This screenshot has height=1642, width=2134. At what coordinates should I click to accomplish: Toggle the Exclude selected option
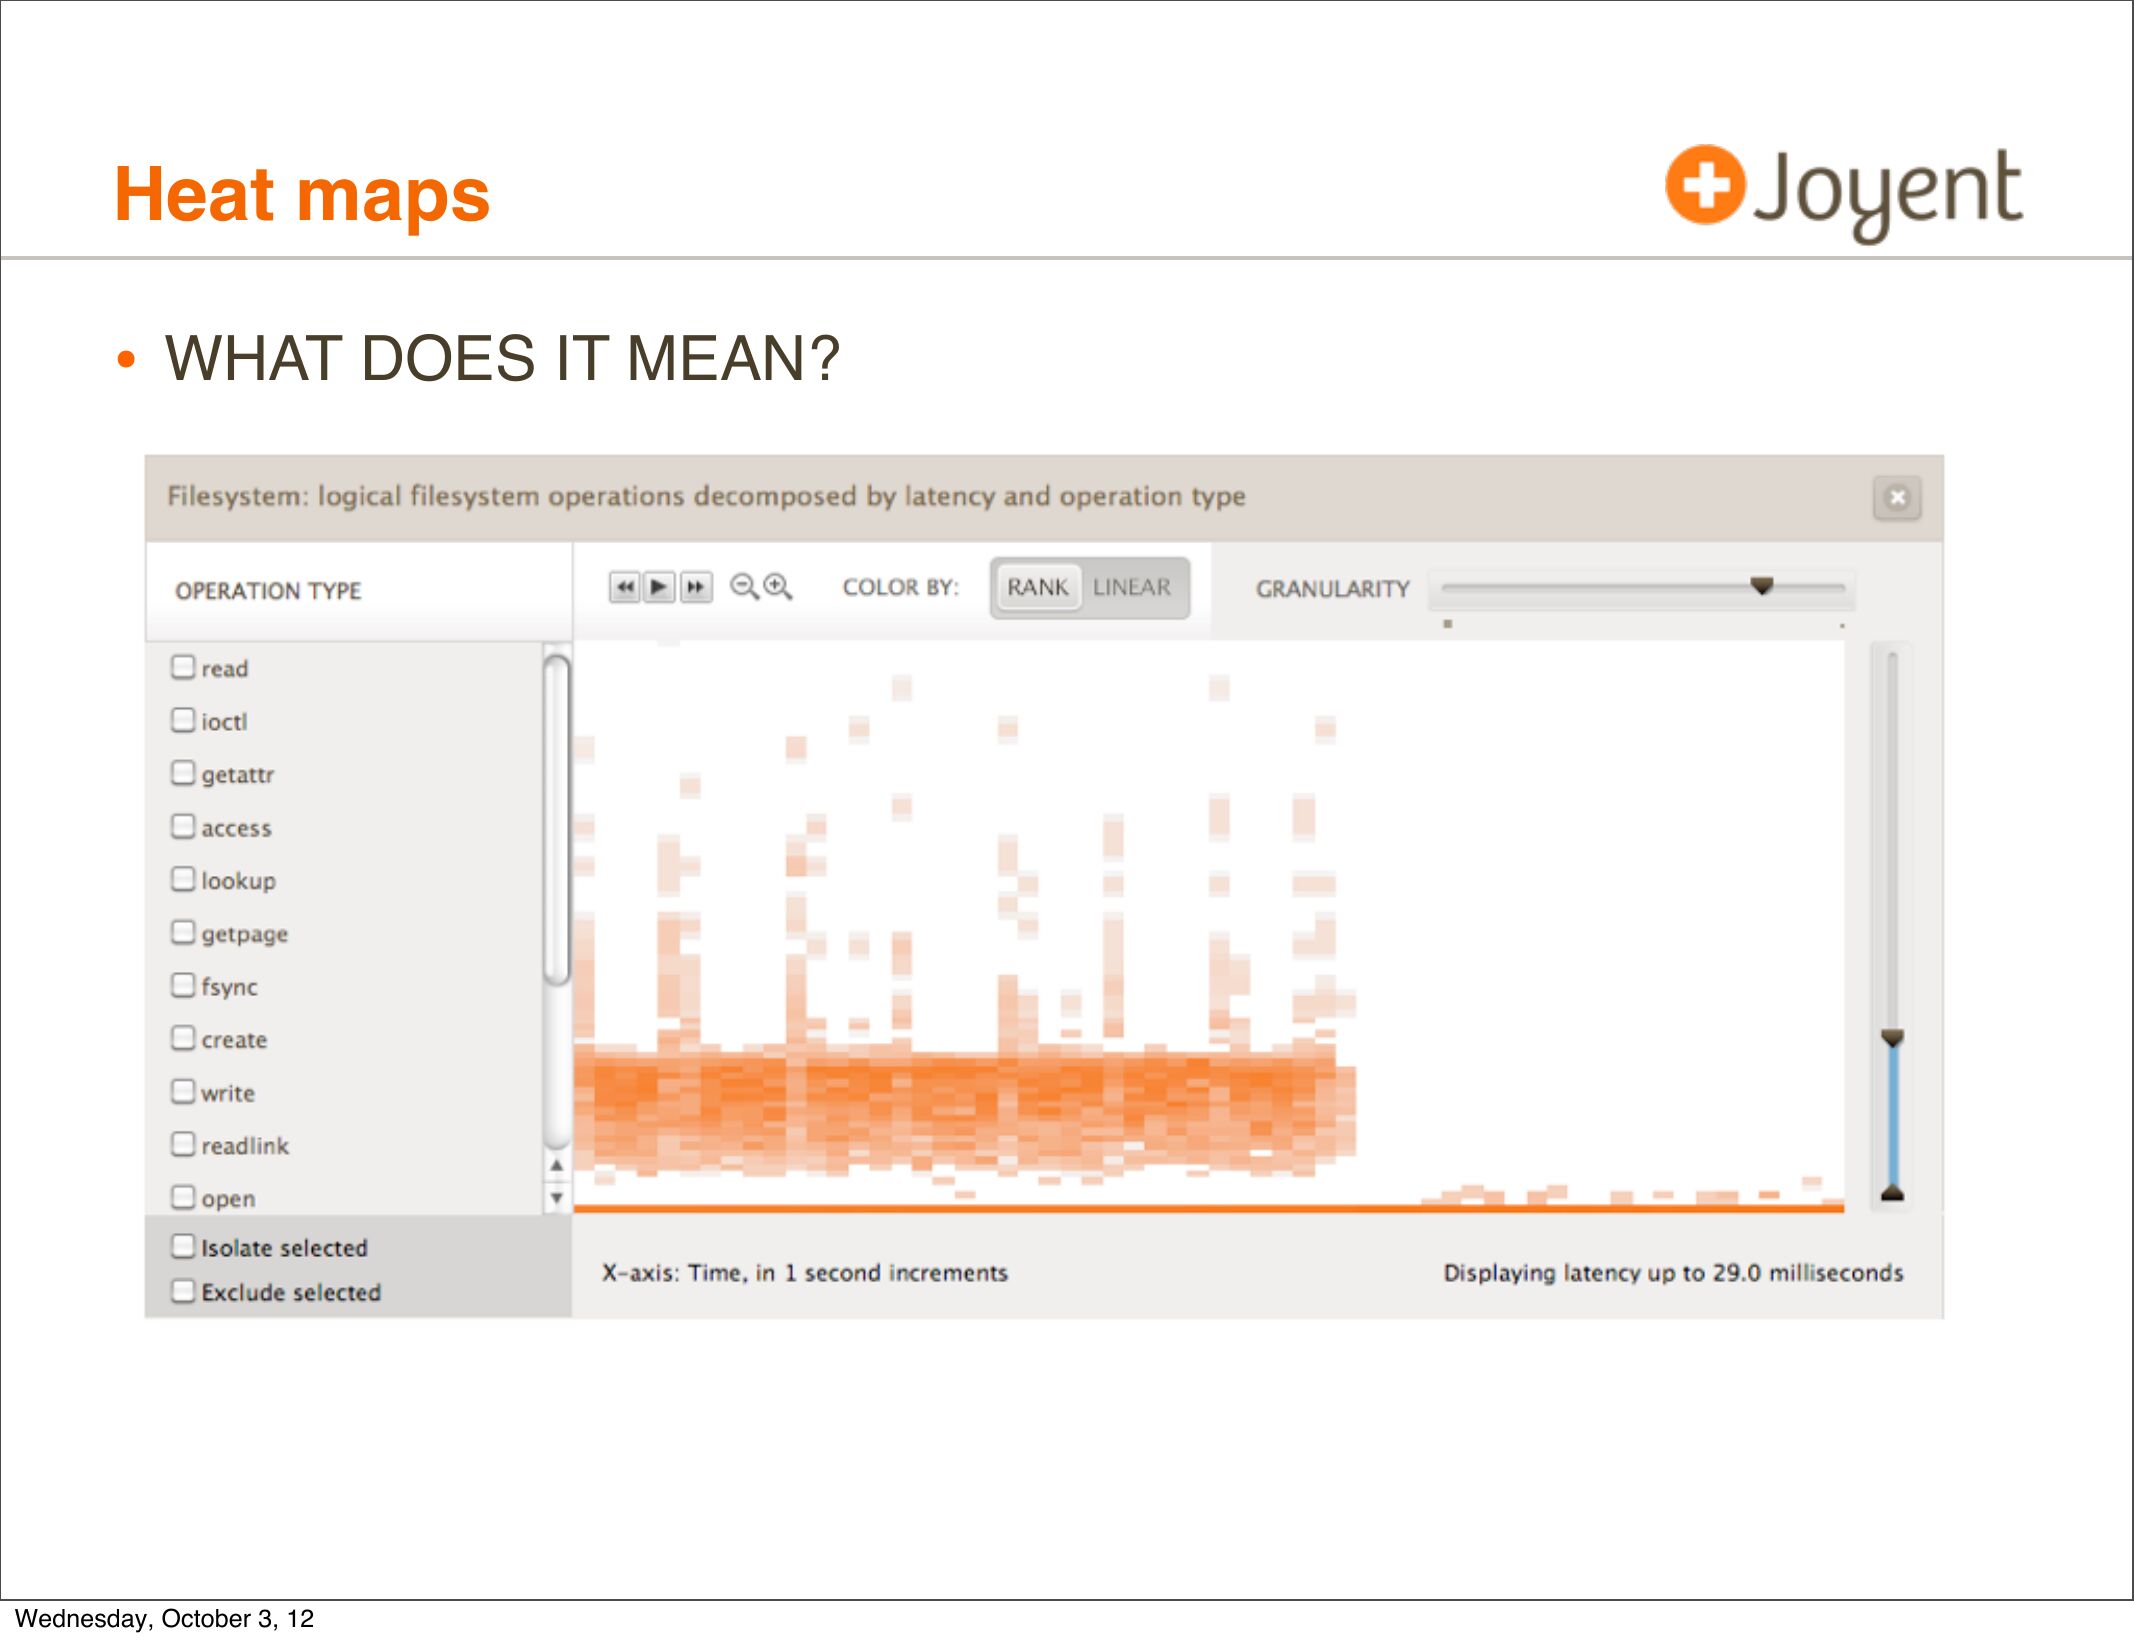[183, 1291]
